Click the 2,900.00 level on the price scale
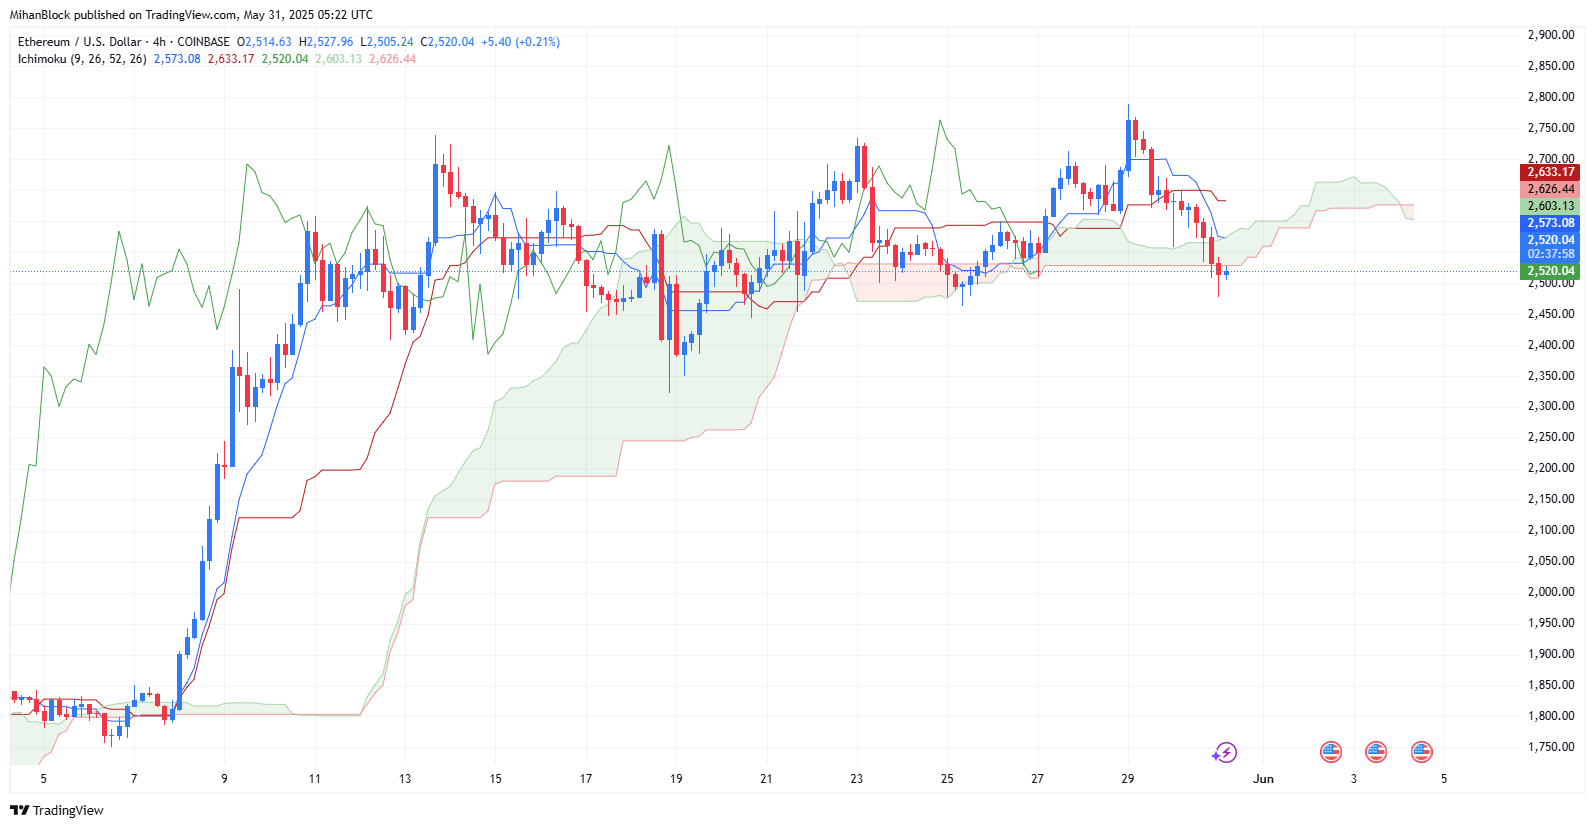This screenshot has height=828, width=1595. click(1551, 35)
